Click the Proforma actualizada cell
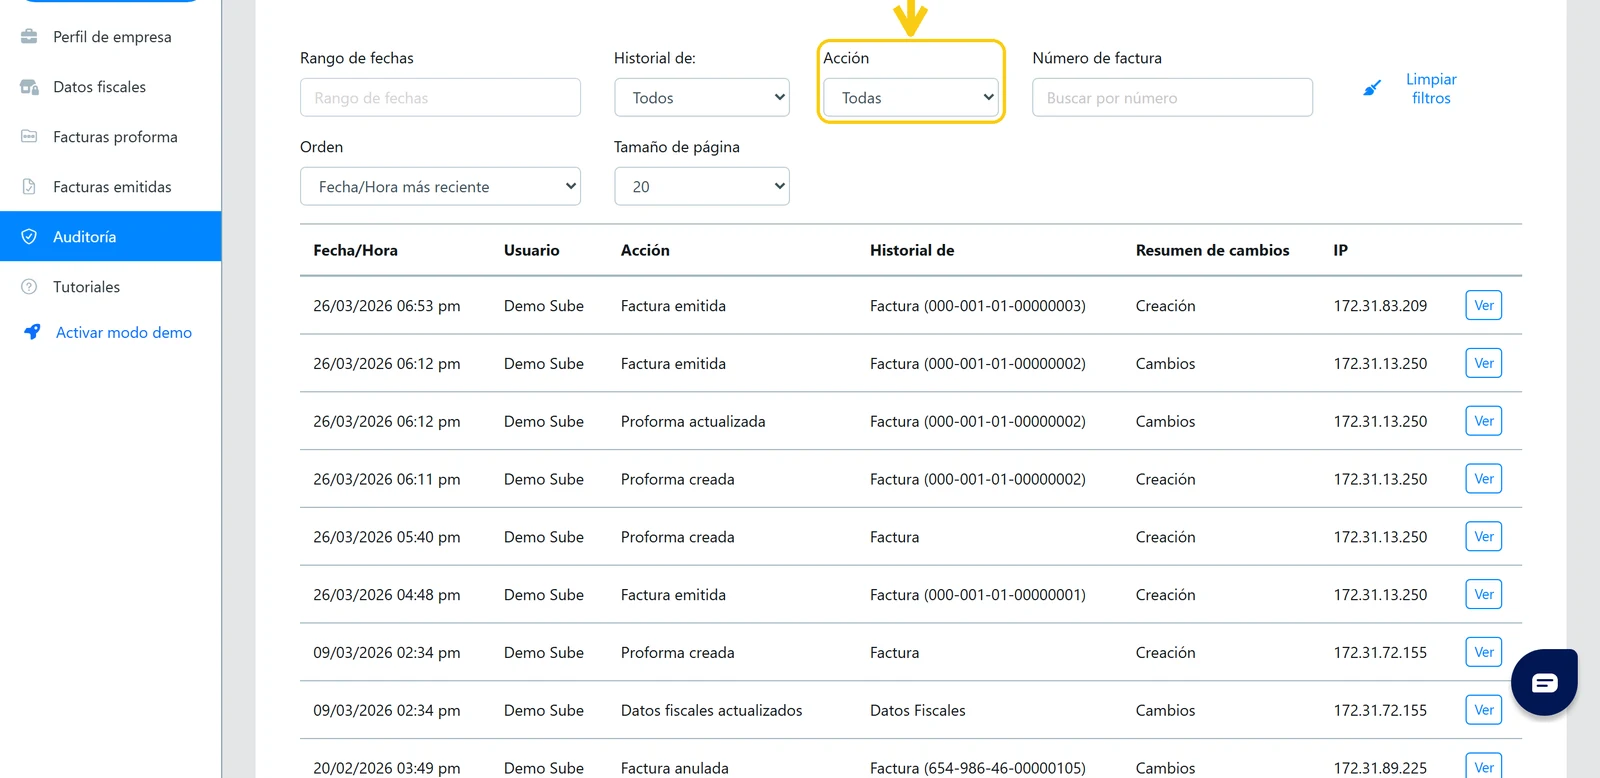1600x778 pixels. pos(693,422)
